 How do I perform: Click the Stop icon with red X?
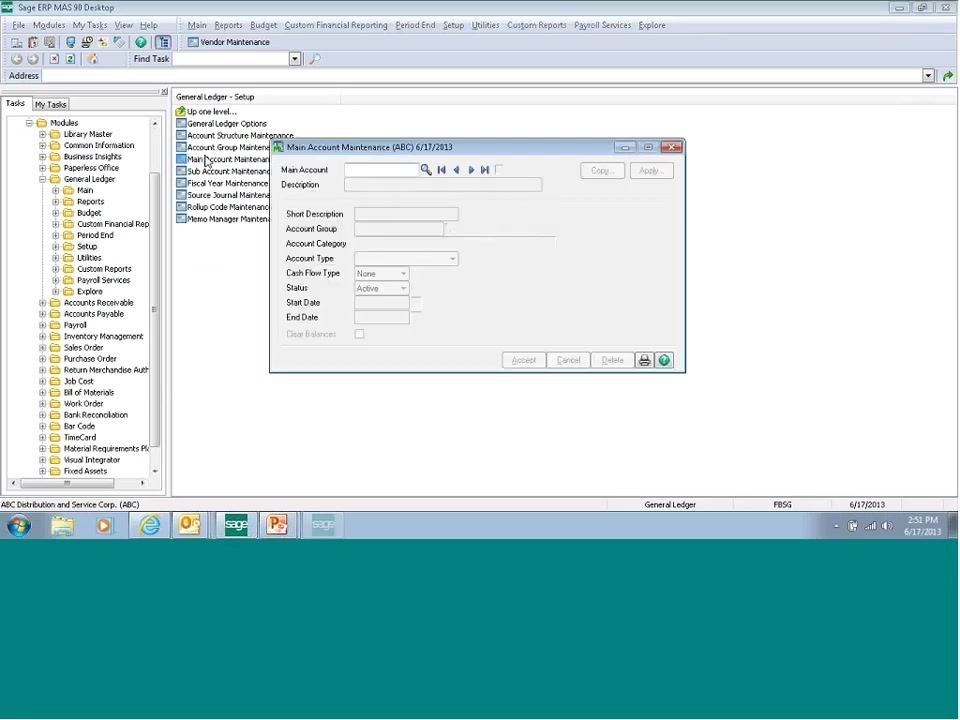coord(54,59)
